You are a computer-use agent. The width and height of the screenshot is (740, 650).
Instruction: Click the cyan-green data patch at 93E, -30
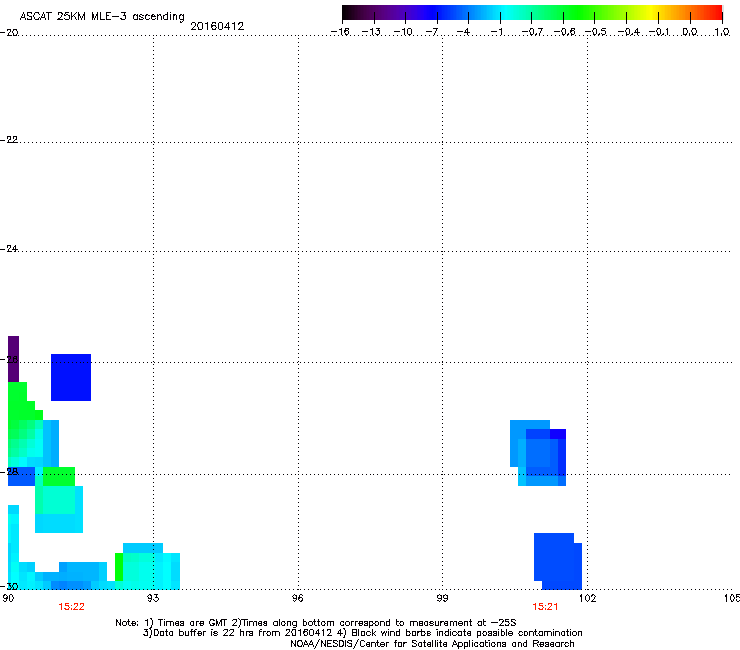pyautogui.click(x=147, y=566)
